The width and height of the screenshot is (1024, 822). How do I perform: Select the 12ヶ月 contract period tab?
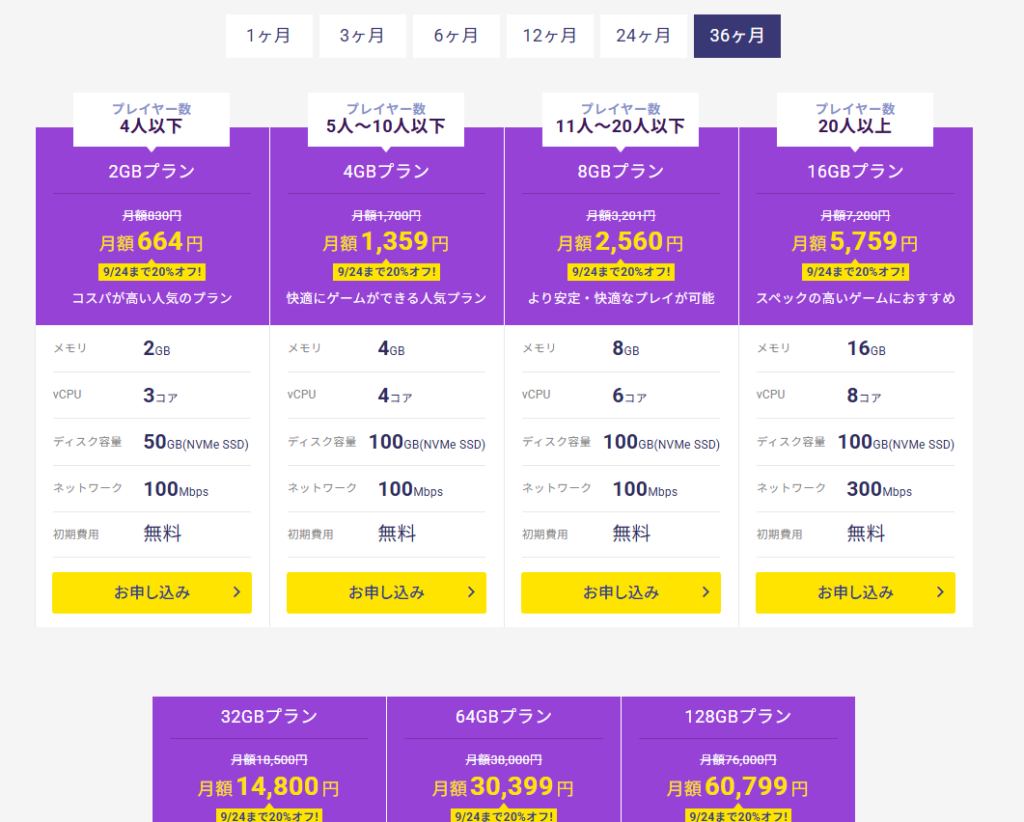coord(550,36)
